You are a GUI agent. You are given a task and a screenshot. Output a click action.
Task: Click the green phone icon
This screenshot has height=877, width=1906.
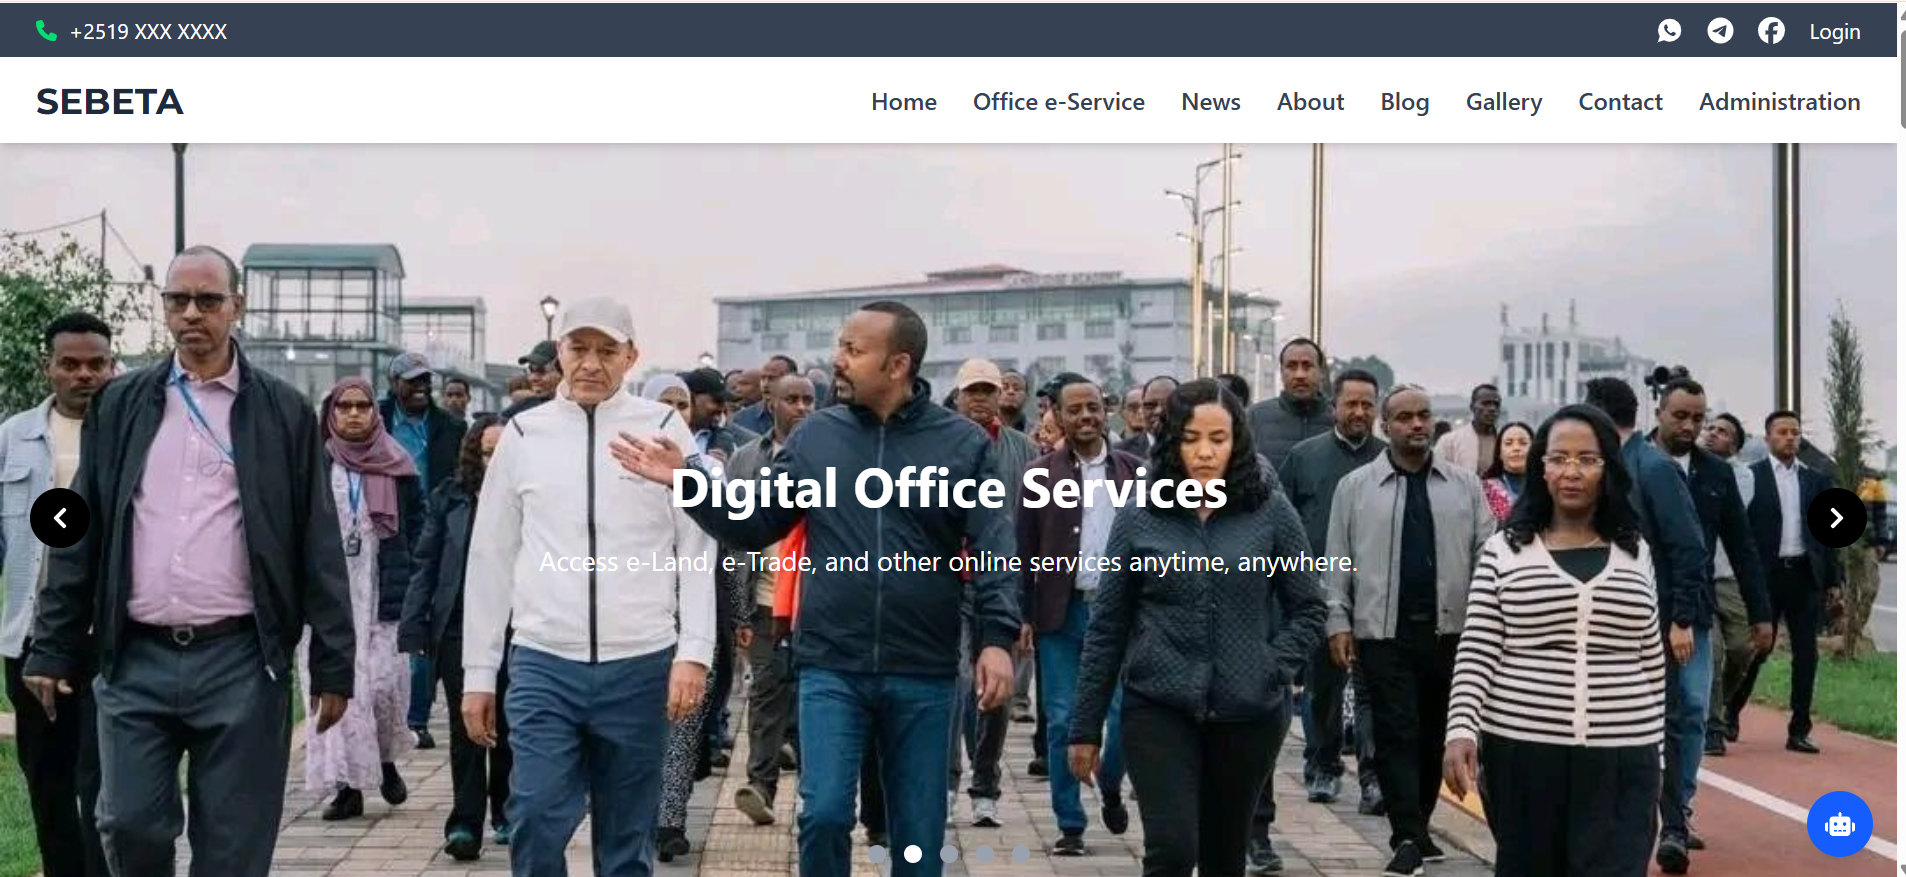tap(46, 31)
